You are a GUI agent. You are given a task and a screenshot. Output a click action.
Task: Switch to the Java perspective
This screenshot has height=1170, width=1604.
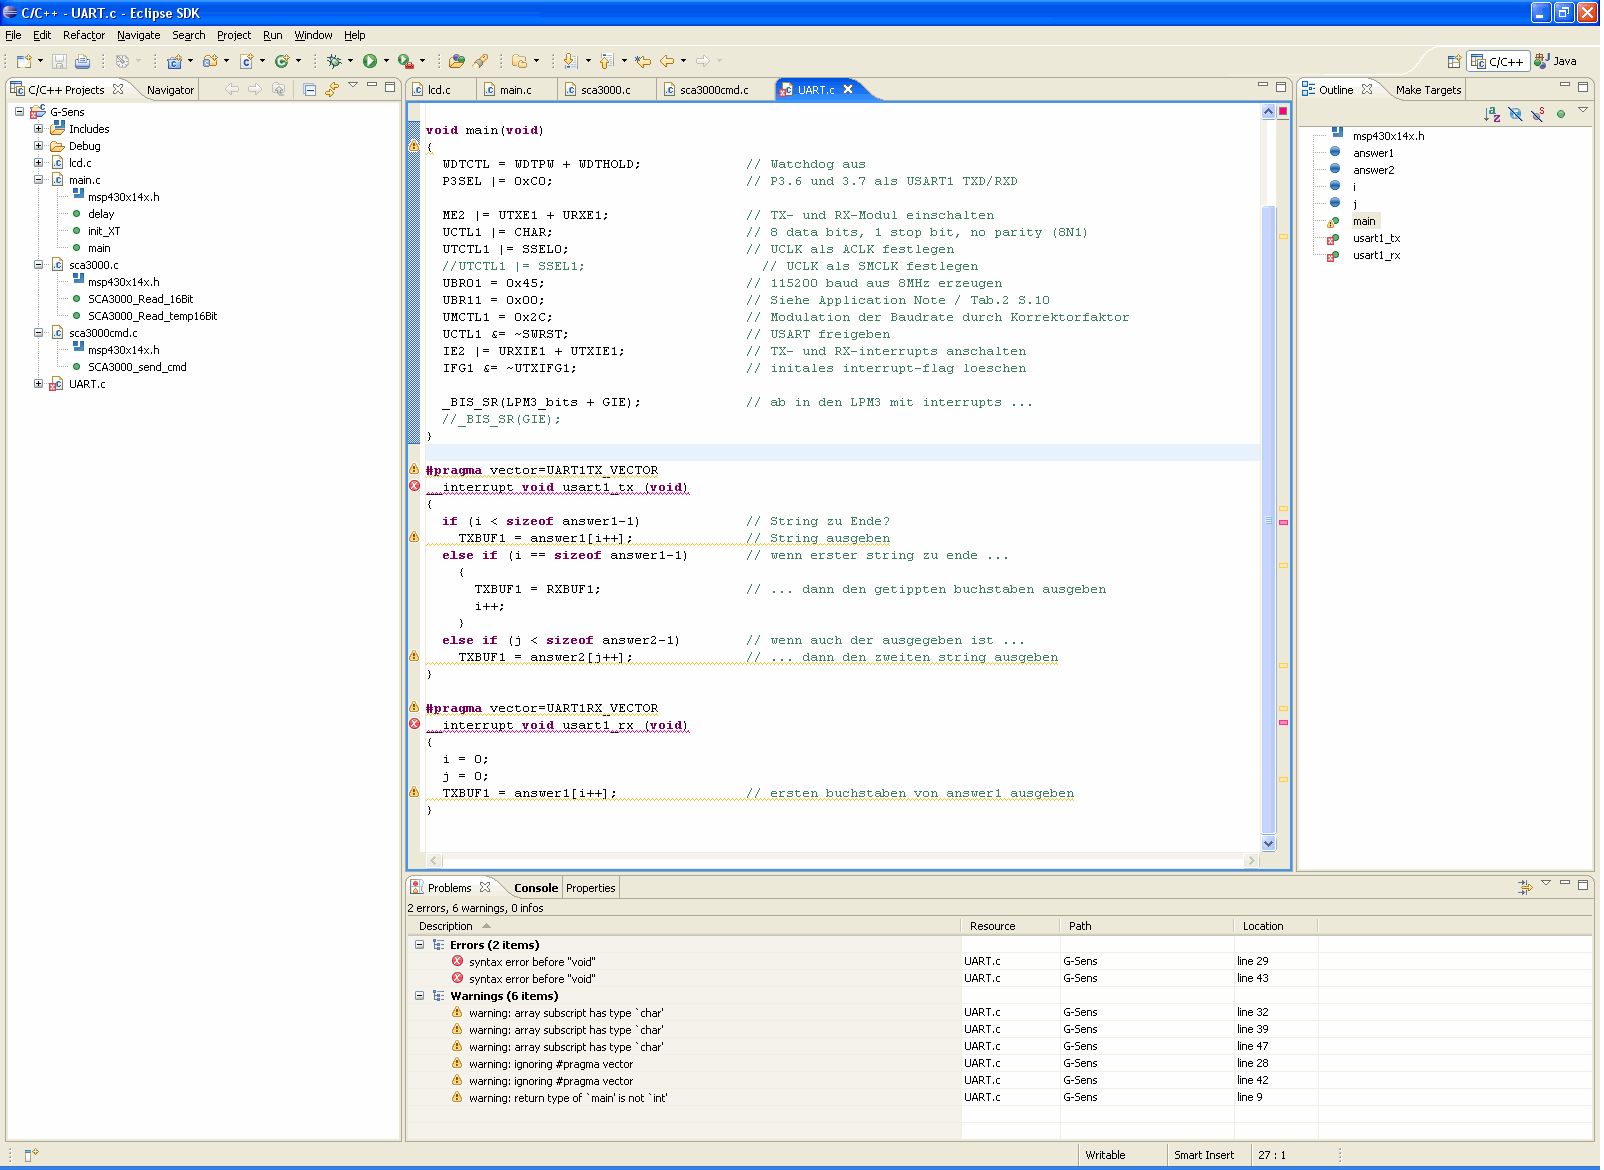point(1556,61)
